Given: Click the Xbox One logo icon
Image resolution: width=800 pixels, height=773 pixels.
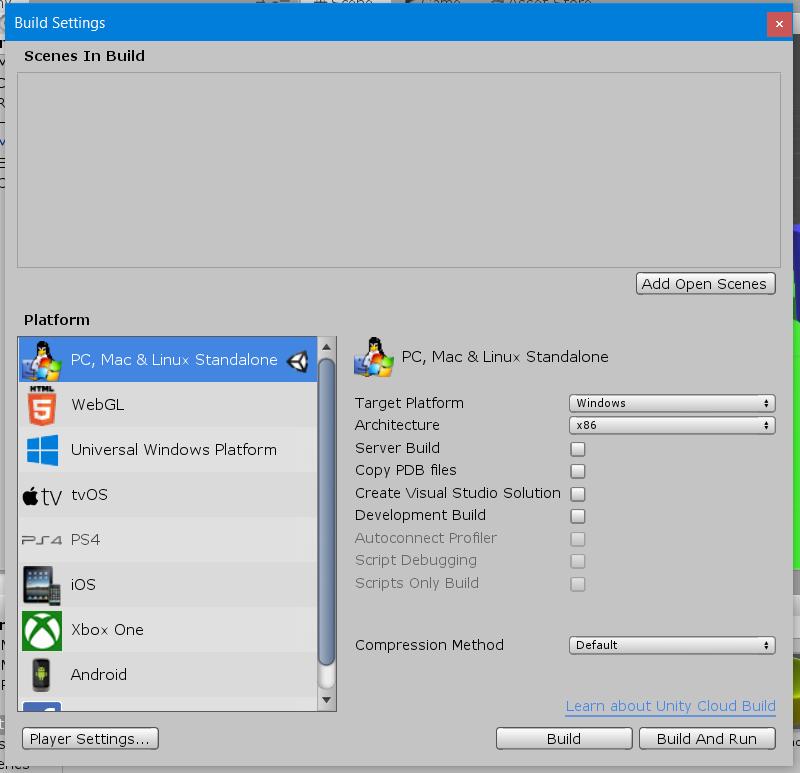Looking at the screenshot, I should coord(42,631).
